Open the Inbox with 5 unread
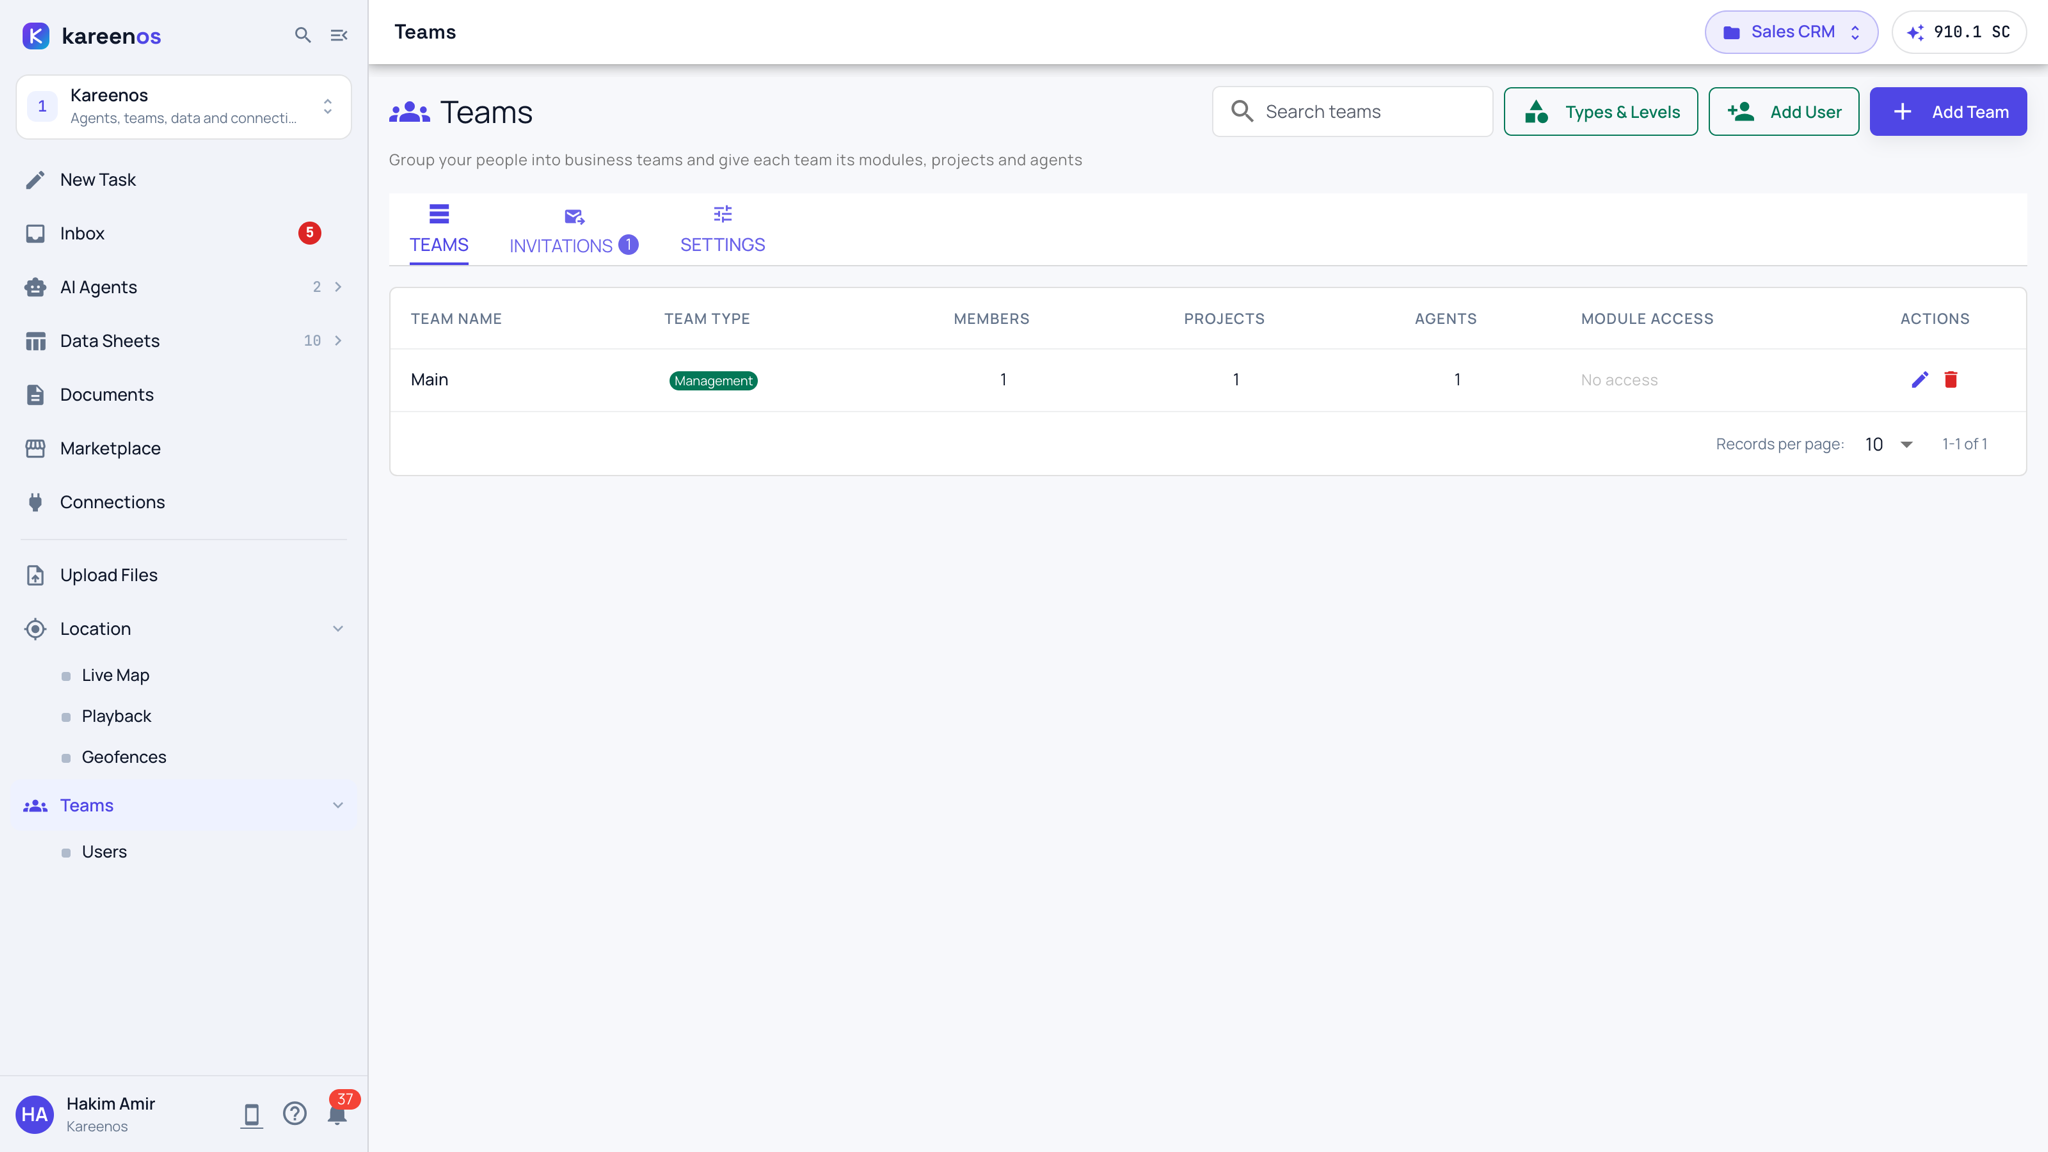The width and height of the screenshot is (2048, 1152). [x=184, y=233]
